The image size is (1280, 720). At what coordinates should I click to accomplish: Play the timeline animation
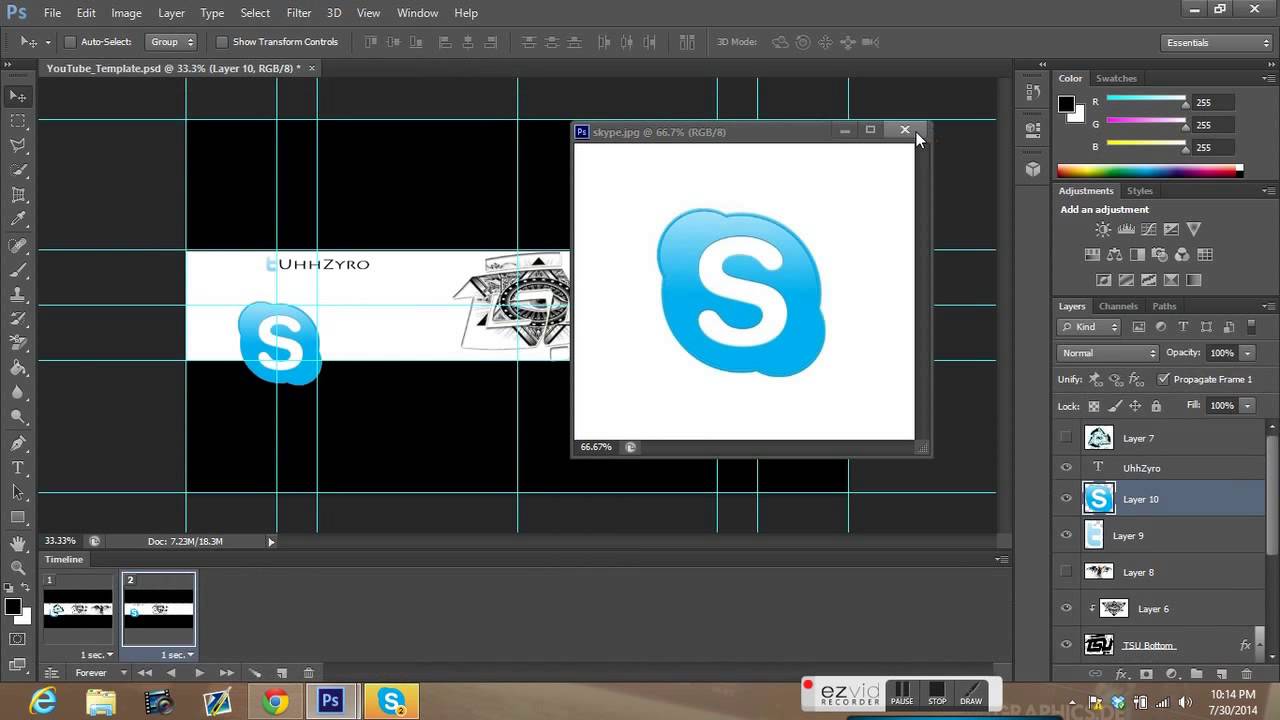click(199, 673)
